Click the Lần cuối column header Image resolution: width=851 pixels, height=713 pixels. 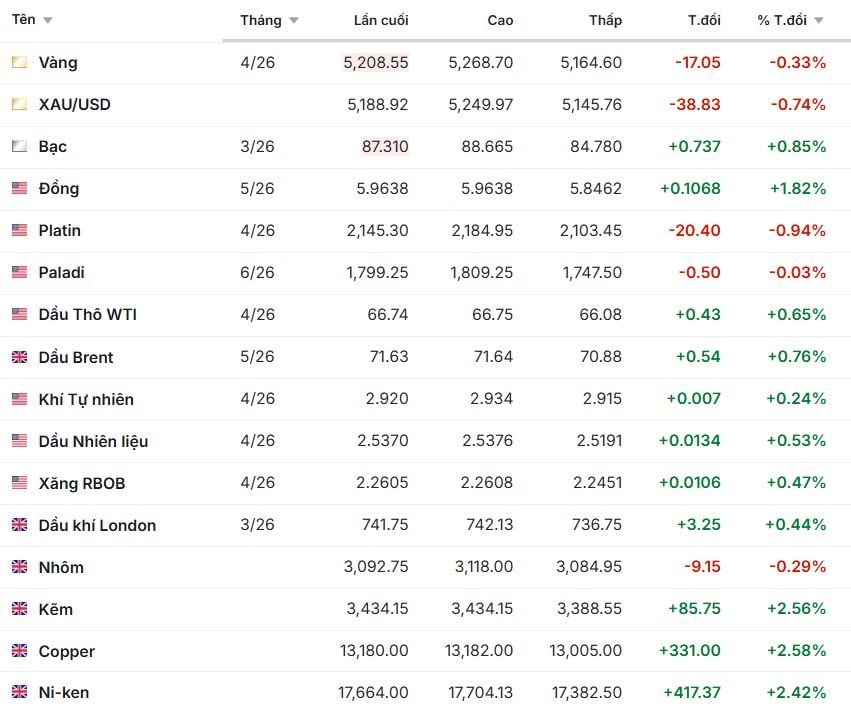pyautogui.click(x=381, y=20)
